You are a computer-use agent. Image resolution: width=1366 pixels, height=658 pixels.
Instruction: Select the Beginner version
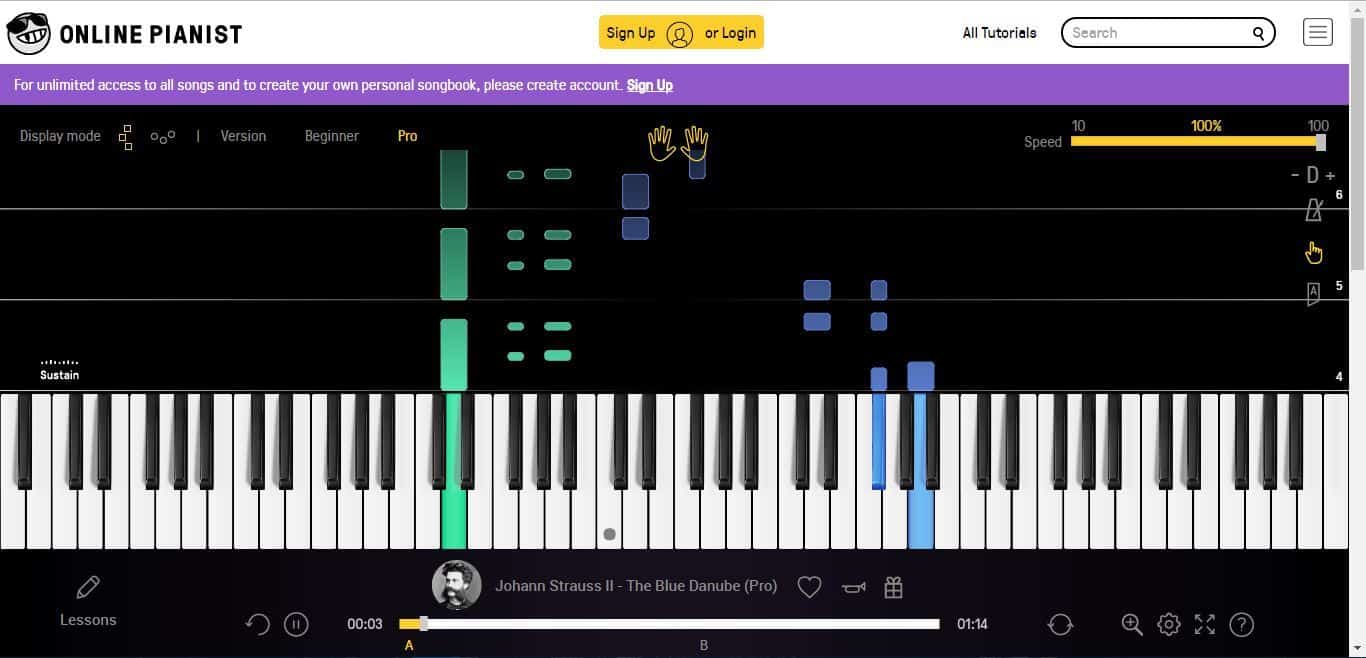click(x=331, y=136)
